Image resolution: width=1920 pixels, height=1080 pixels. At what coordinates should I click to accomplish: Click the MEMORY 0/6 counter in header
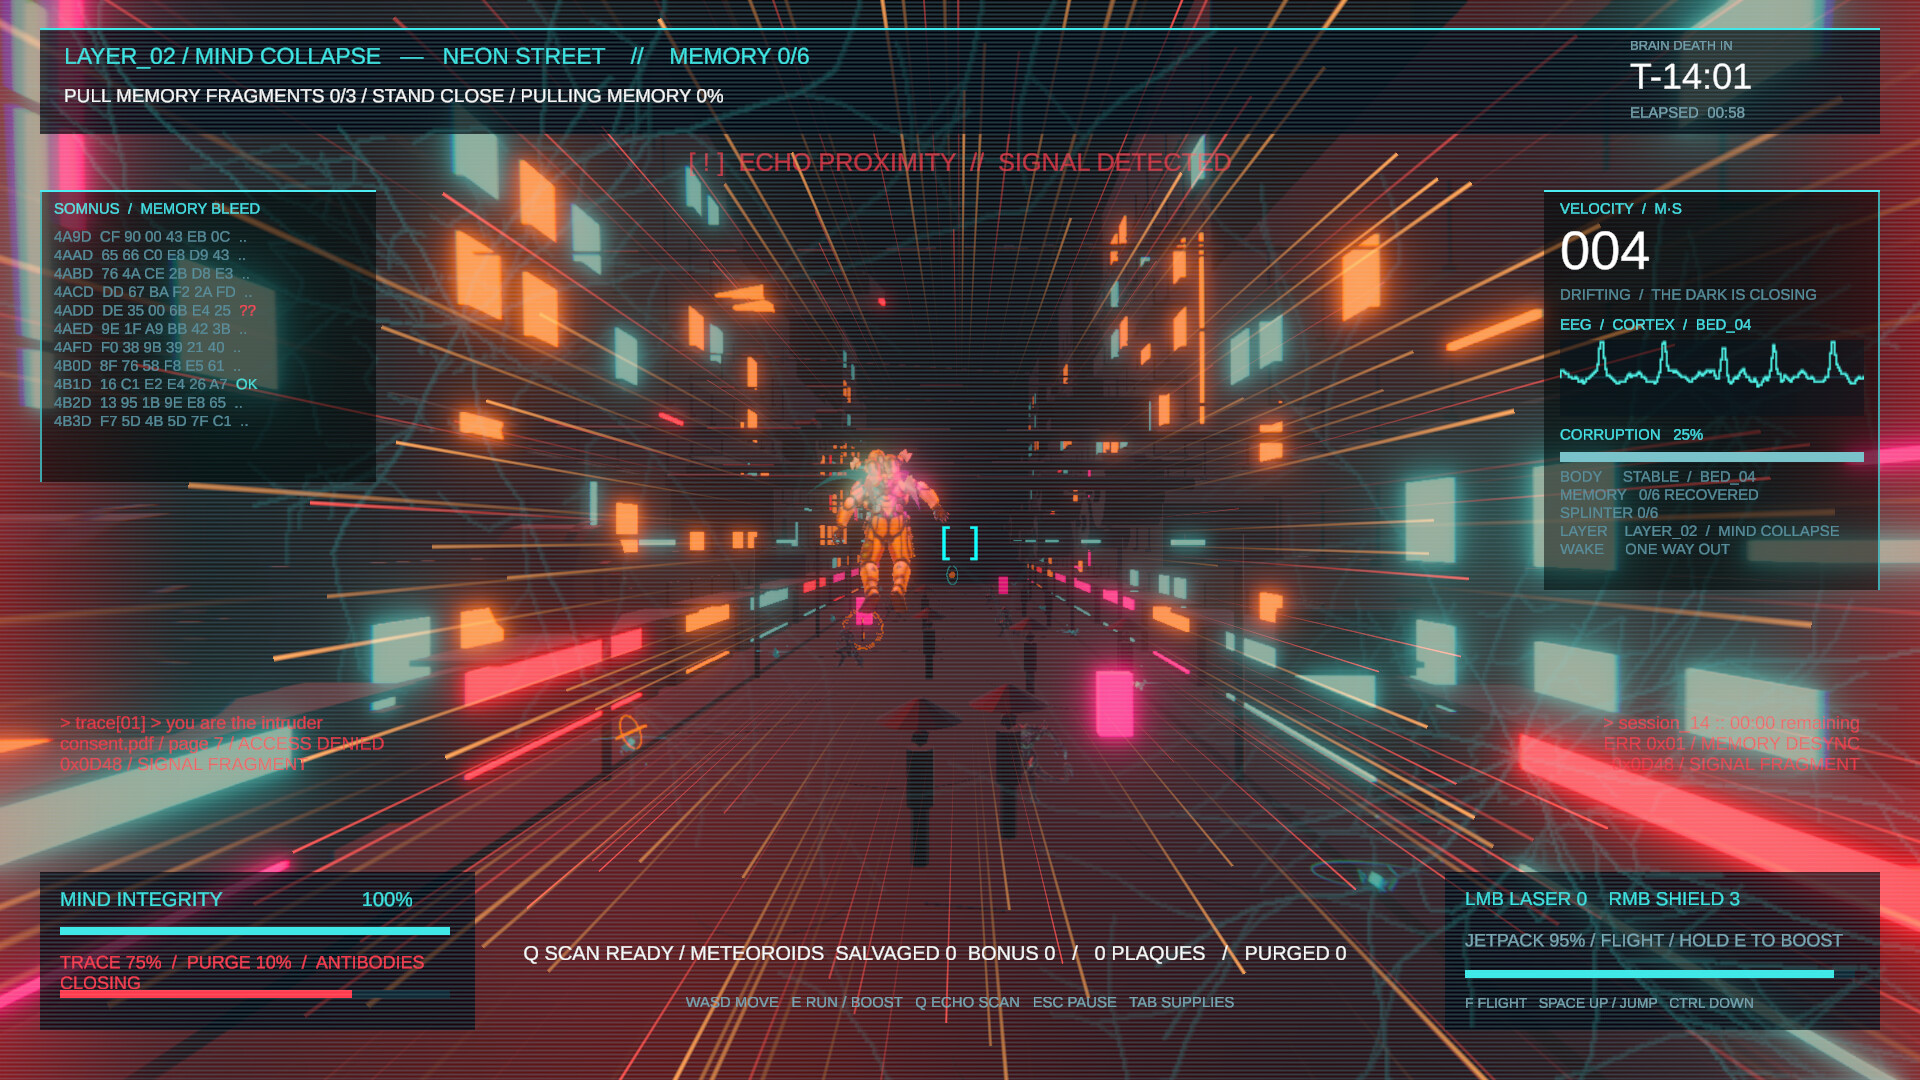coord(739,57)
